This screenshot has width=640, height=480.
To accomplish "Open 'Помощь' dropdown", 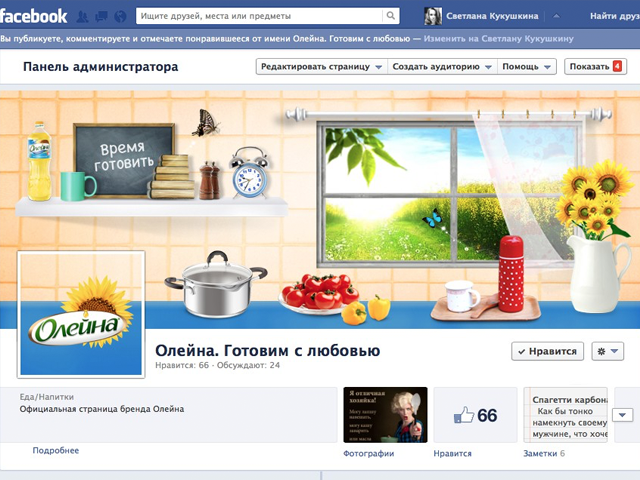I will pyautogui.click(x=527, y=67).
